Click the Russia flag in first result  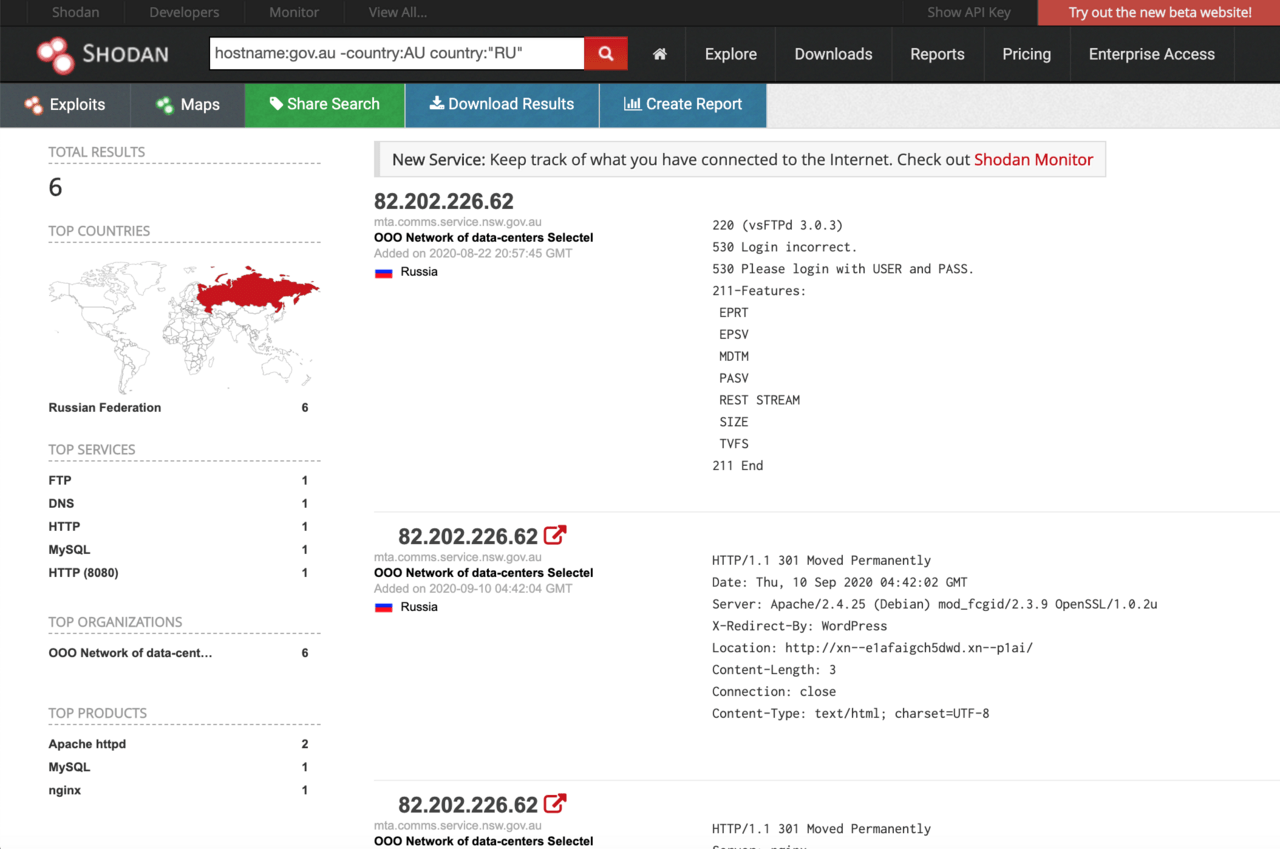pos(383,272)
